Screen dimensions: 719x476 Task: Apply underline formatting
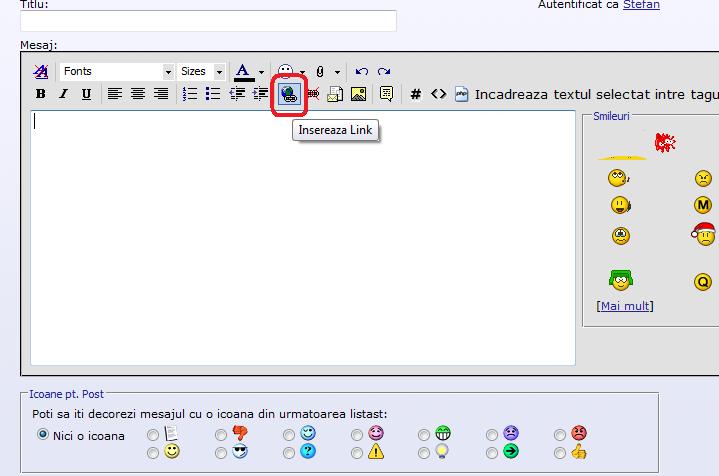tap(86, 94)
